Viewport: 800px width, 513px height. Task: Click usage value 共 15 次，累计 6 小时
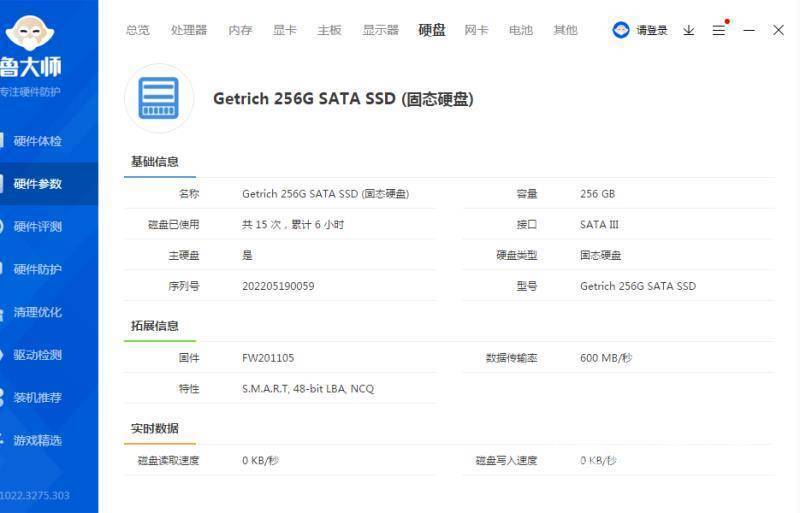click(x=293, y=225)
